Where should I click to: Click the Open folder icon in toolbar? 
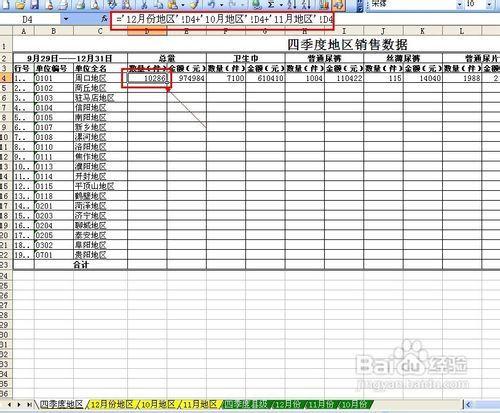[20, 4]
